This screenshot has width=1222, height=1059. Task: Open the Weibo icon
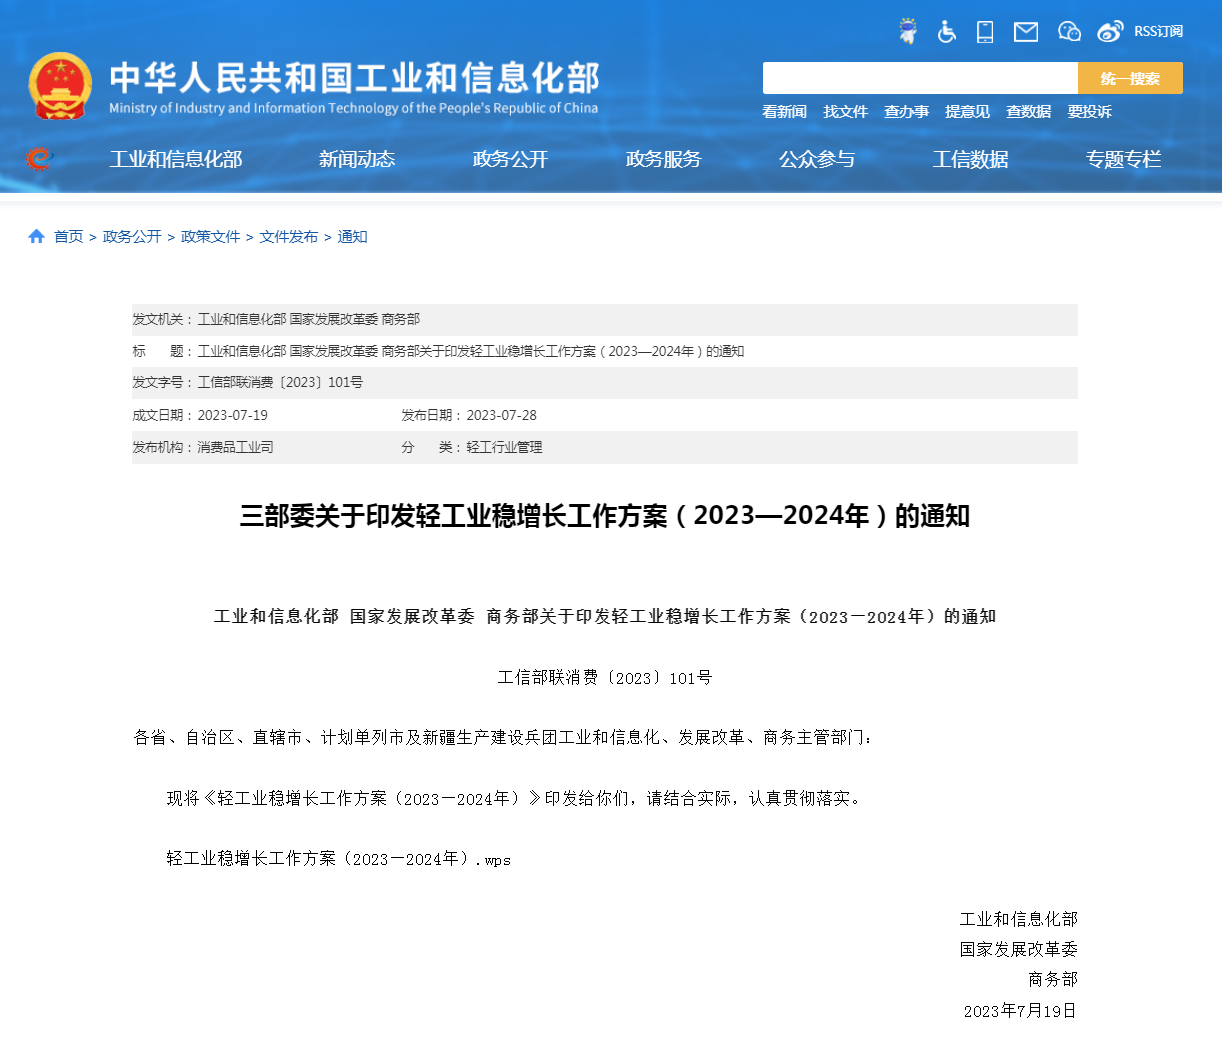(x=1110, y=32)
